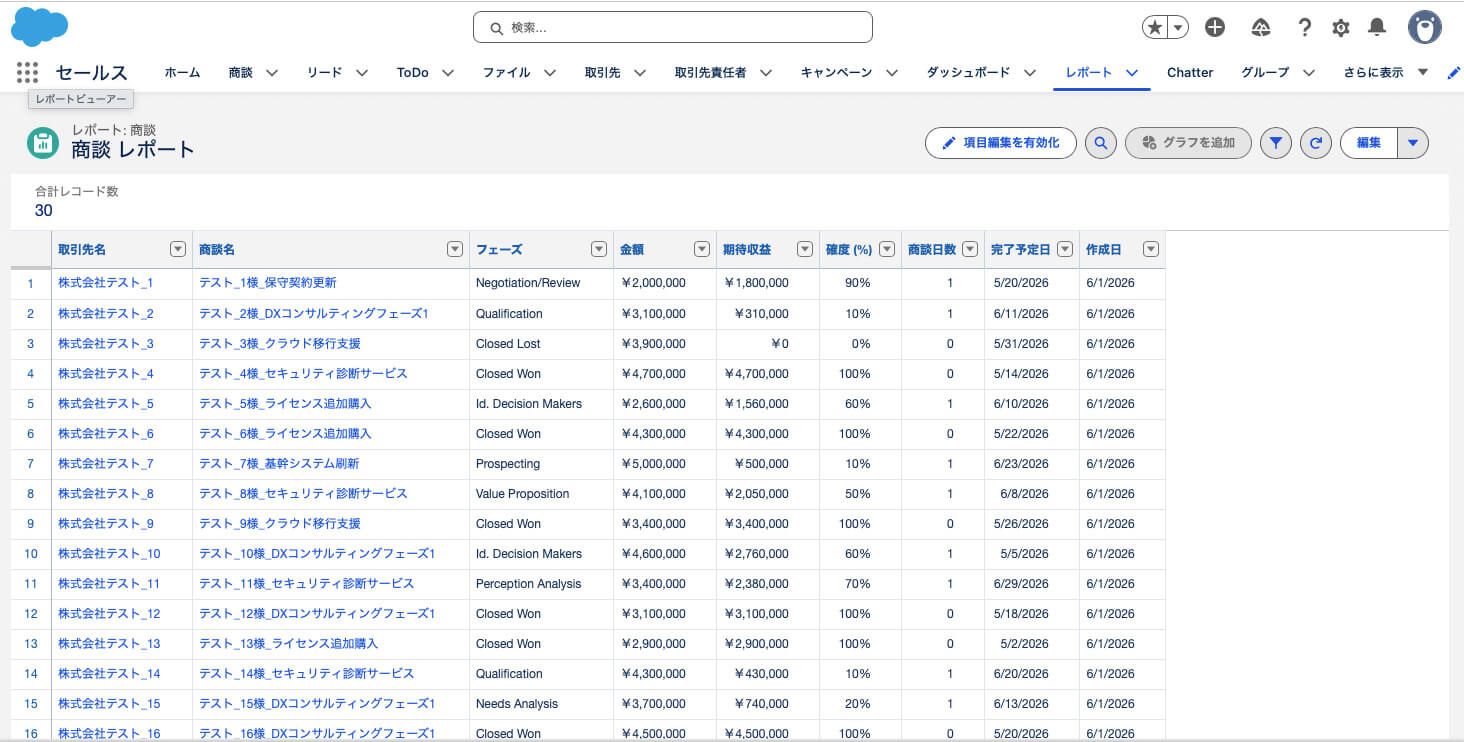The width and height of the screenshot is (1464, 742).
Task: Expand the 商談 tab chevron
Action: coord(271,72)
